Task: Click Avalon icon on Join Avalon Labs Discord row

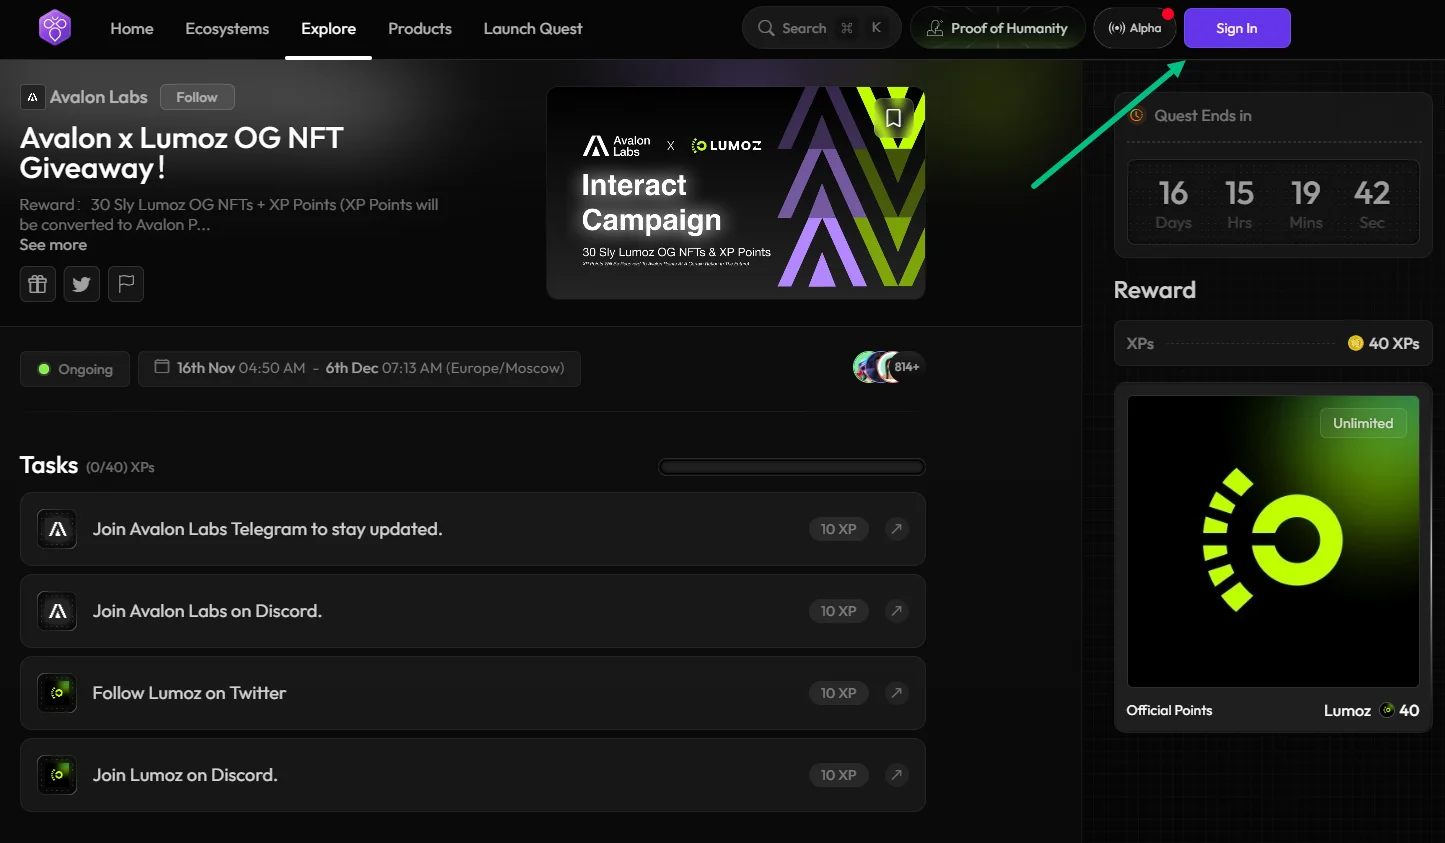Action: tap(57, 611)
